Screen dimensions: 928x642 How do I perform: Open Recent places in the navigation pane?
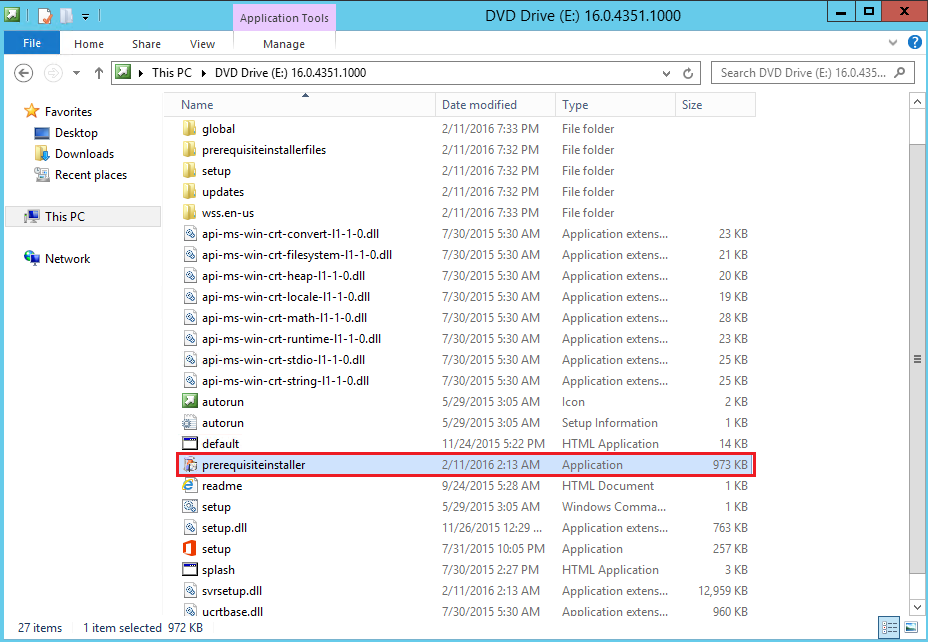tap(91, 175)
